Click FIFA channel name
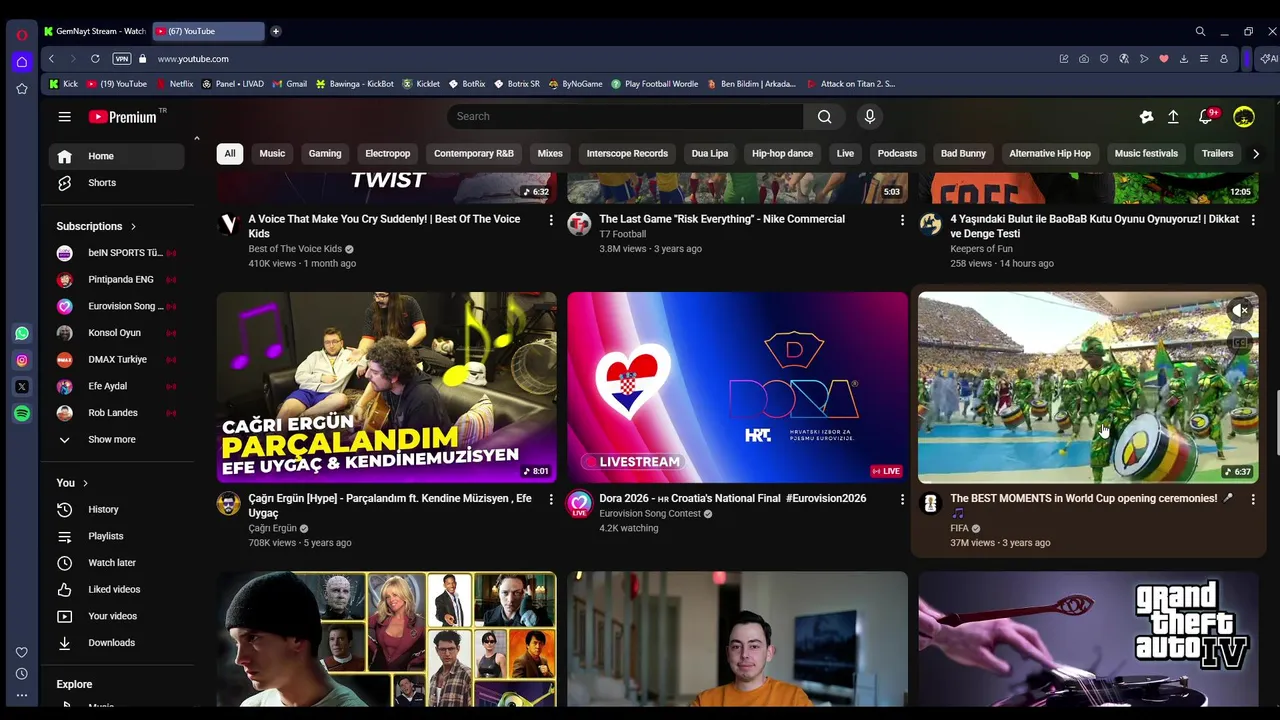1280x720 pixels. click(959, 529)
